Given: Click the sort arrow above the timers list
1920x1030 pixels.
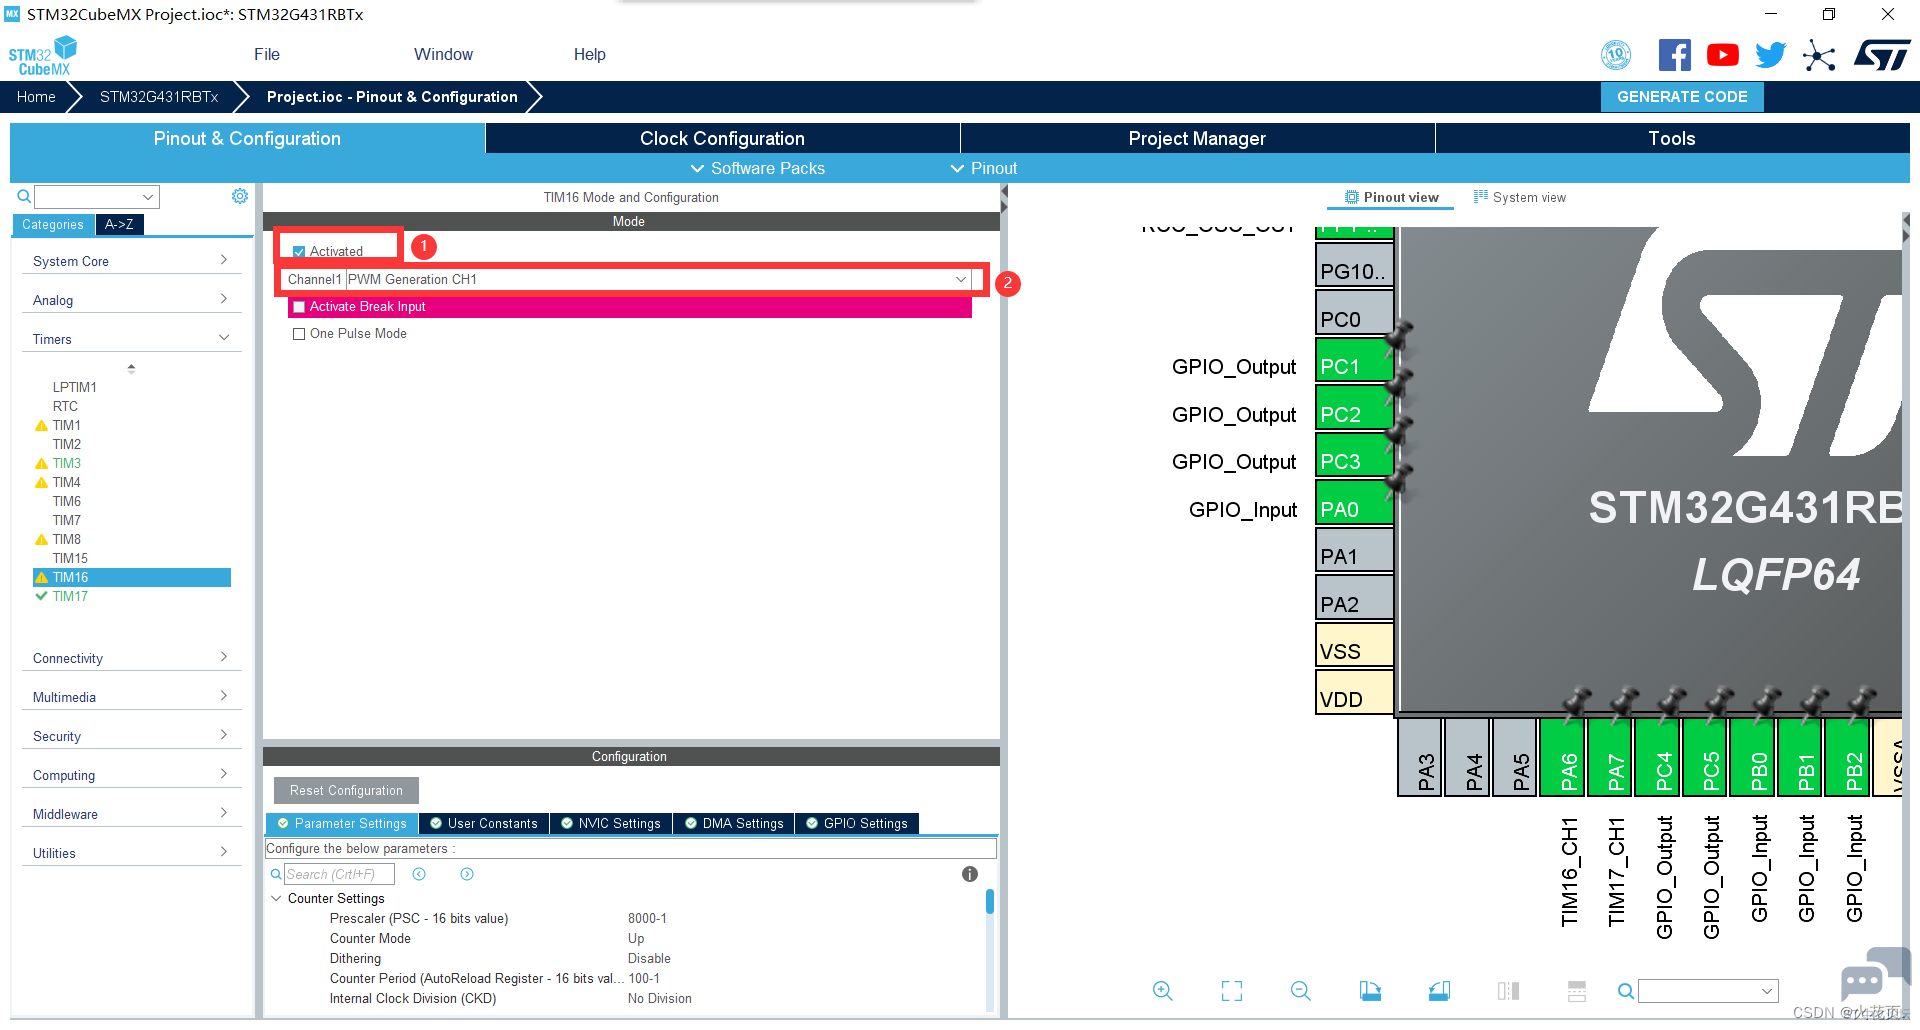Looking at the screenshot, I should coord(131,368).
